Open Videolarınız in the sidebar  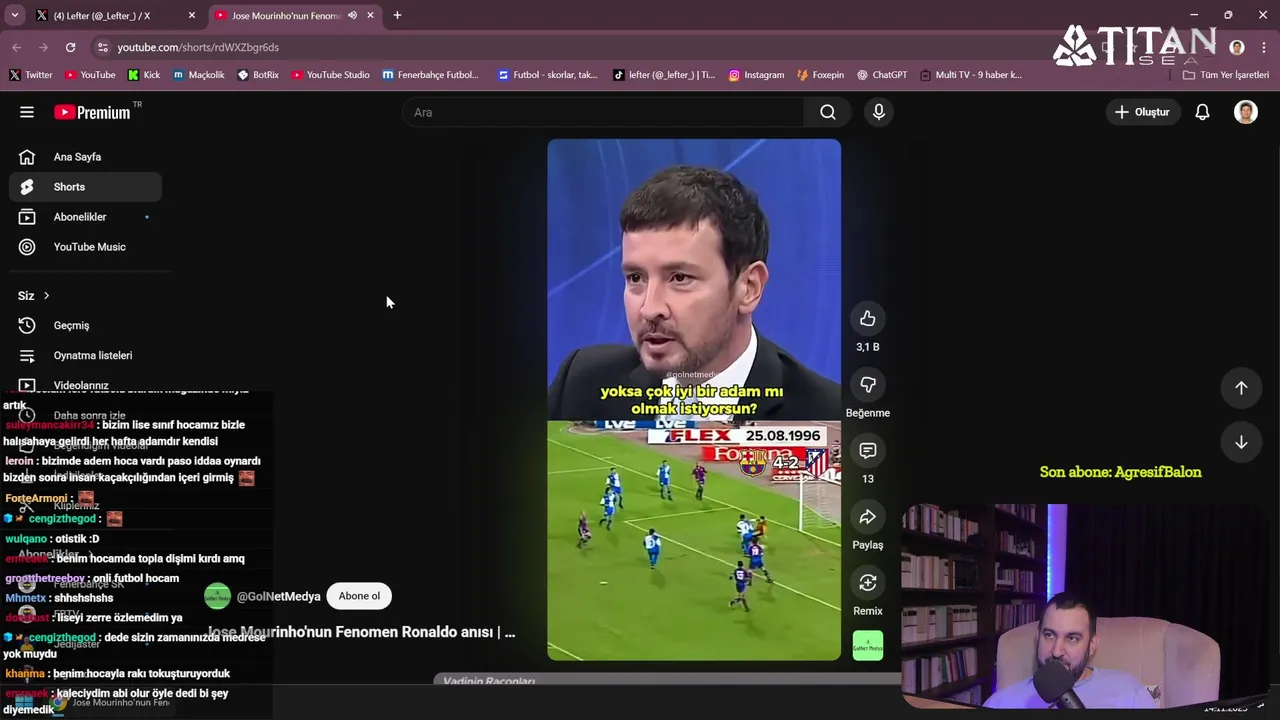pos(85,385)
